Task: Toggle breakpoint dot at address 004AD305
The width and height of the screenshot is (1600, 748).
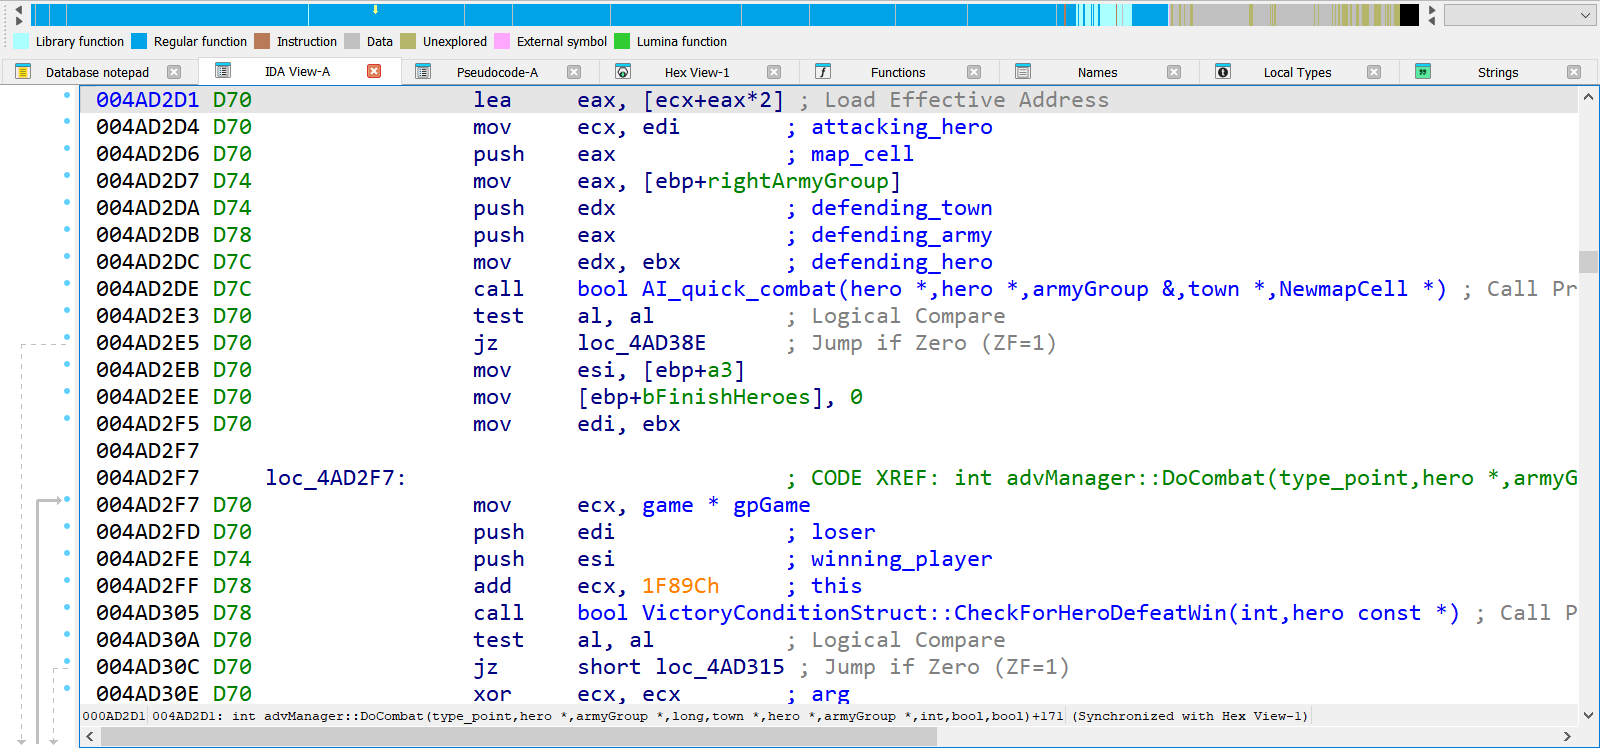Action: [67, 607]
